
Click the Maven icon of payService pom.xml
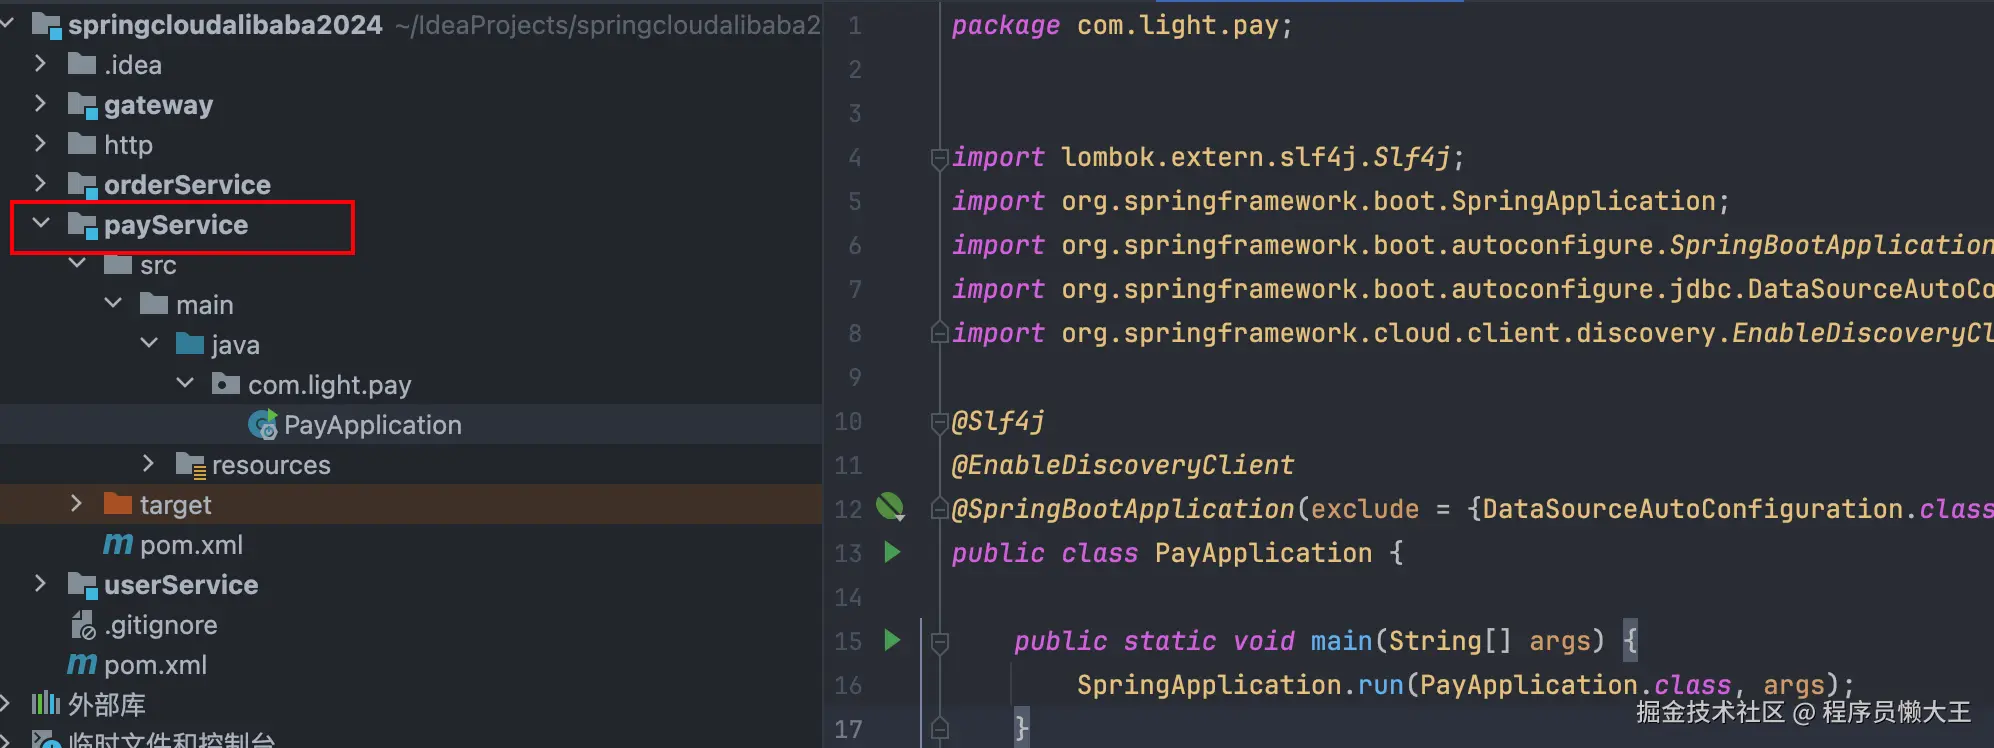point(118,544)
